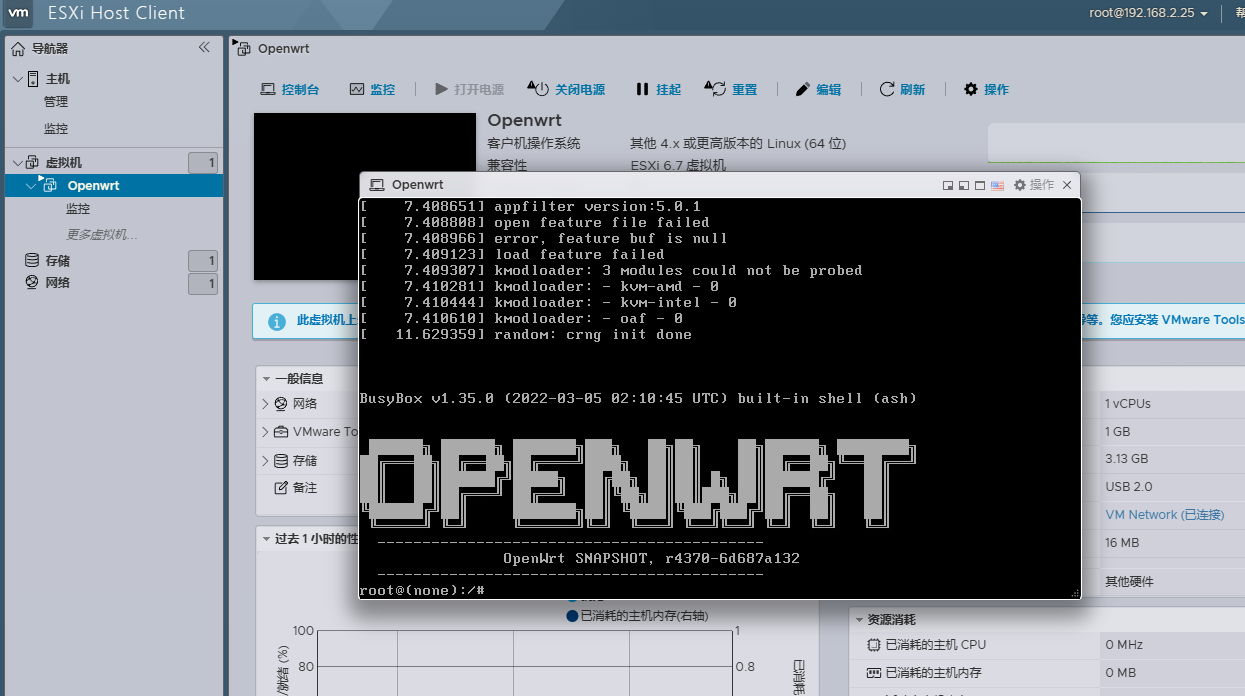This screenshot has height=696, width=1245.
Task: Open console window's gear 操作 menu
Action: pyautogui.click(x=1033, y=185)
